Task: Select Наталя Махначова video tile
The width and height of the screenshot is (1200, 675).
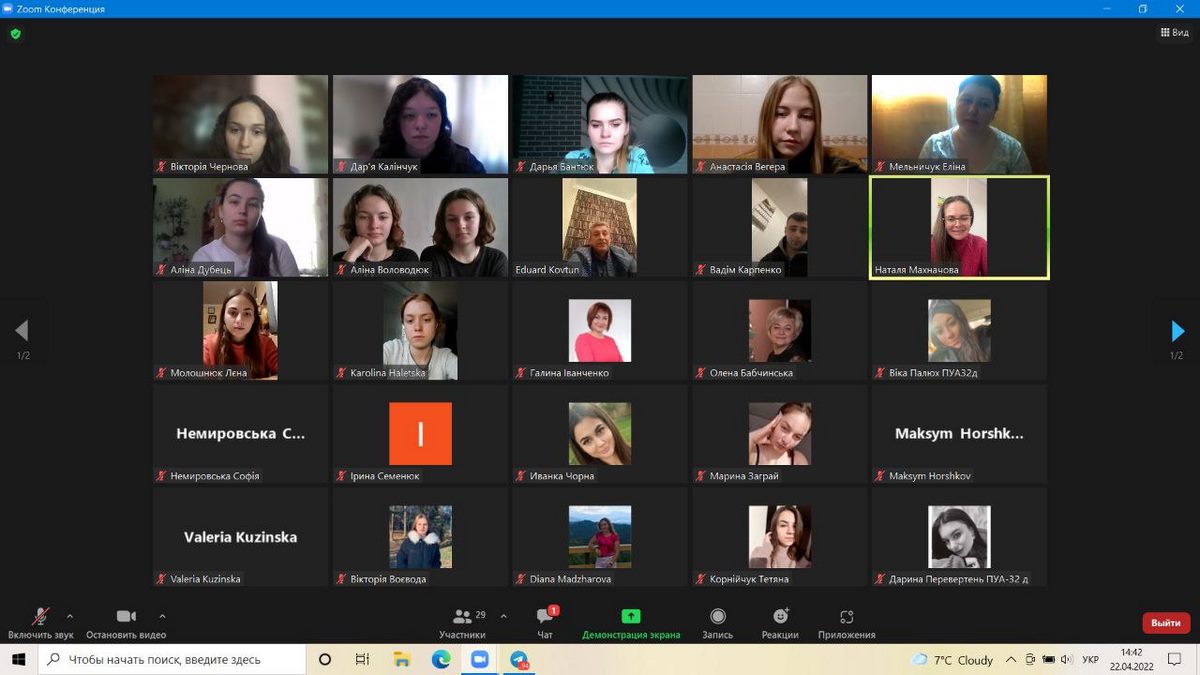Action: (x=959, y=228)
